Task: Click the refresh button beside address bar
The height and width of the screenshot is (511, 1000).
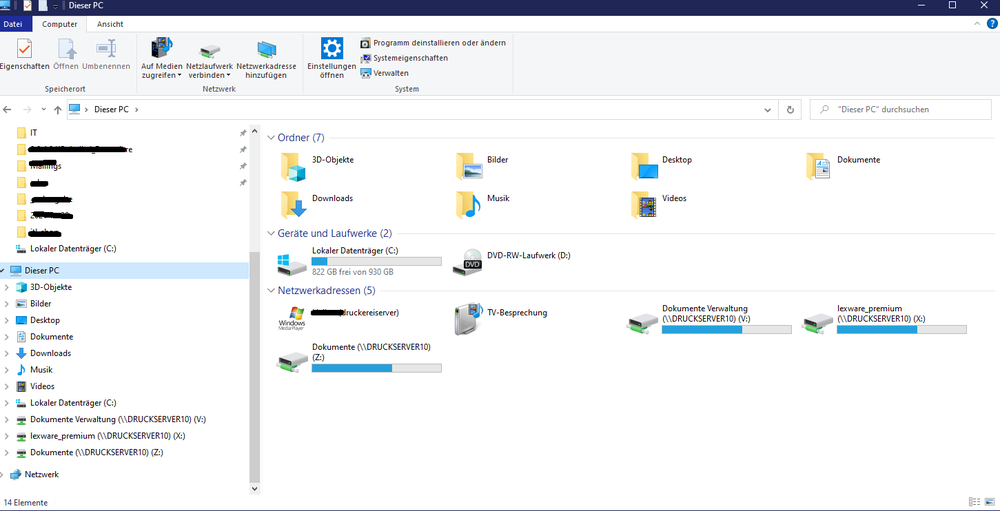Action: (x=791, y=109)
